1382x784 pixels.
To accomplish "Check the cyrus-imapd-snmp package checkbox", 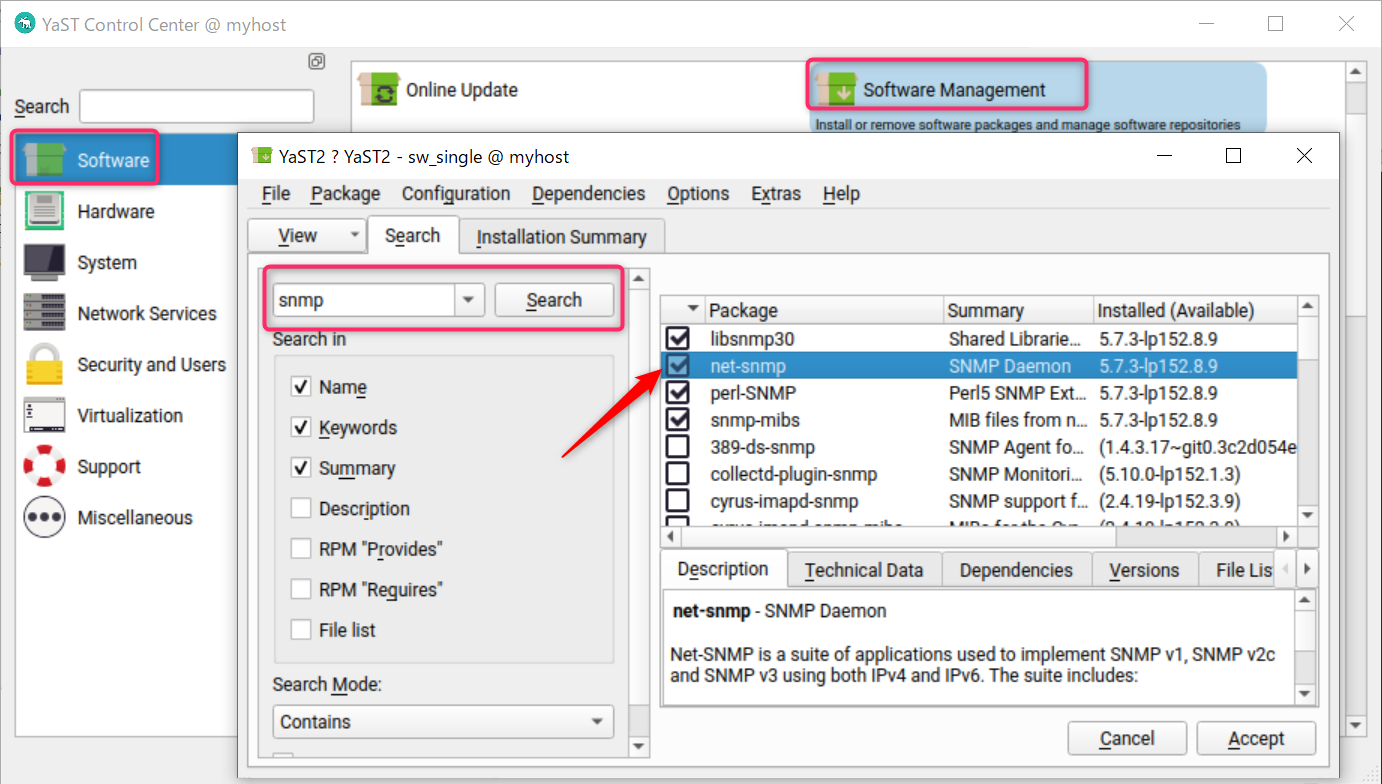I will tap(678, 501).
